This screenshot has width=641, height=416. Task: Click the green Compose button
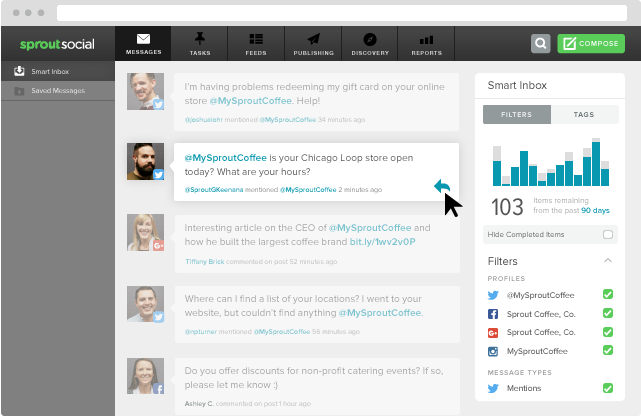591,43
